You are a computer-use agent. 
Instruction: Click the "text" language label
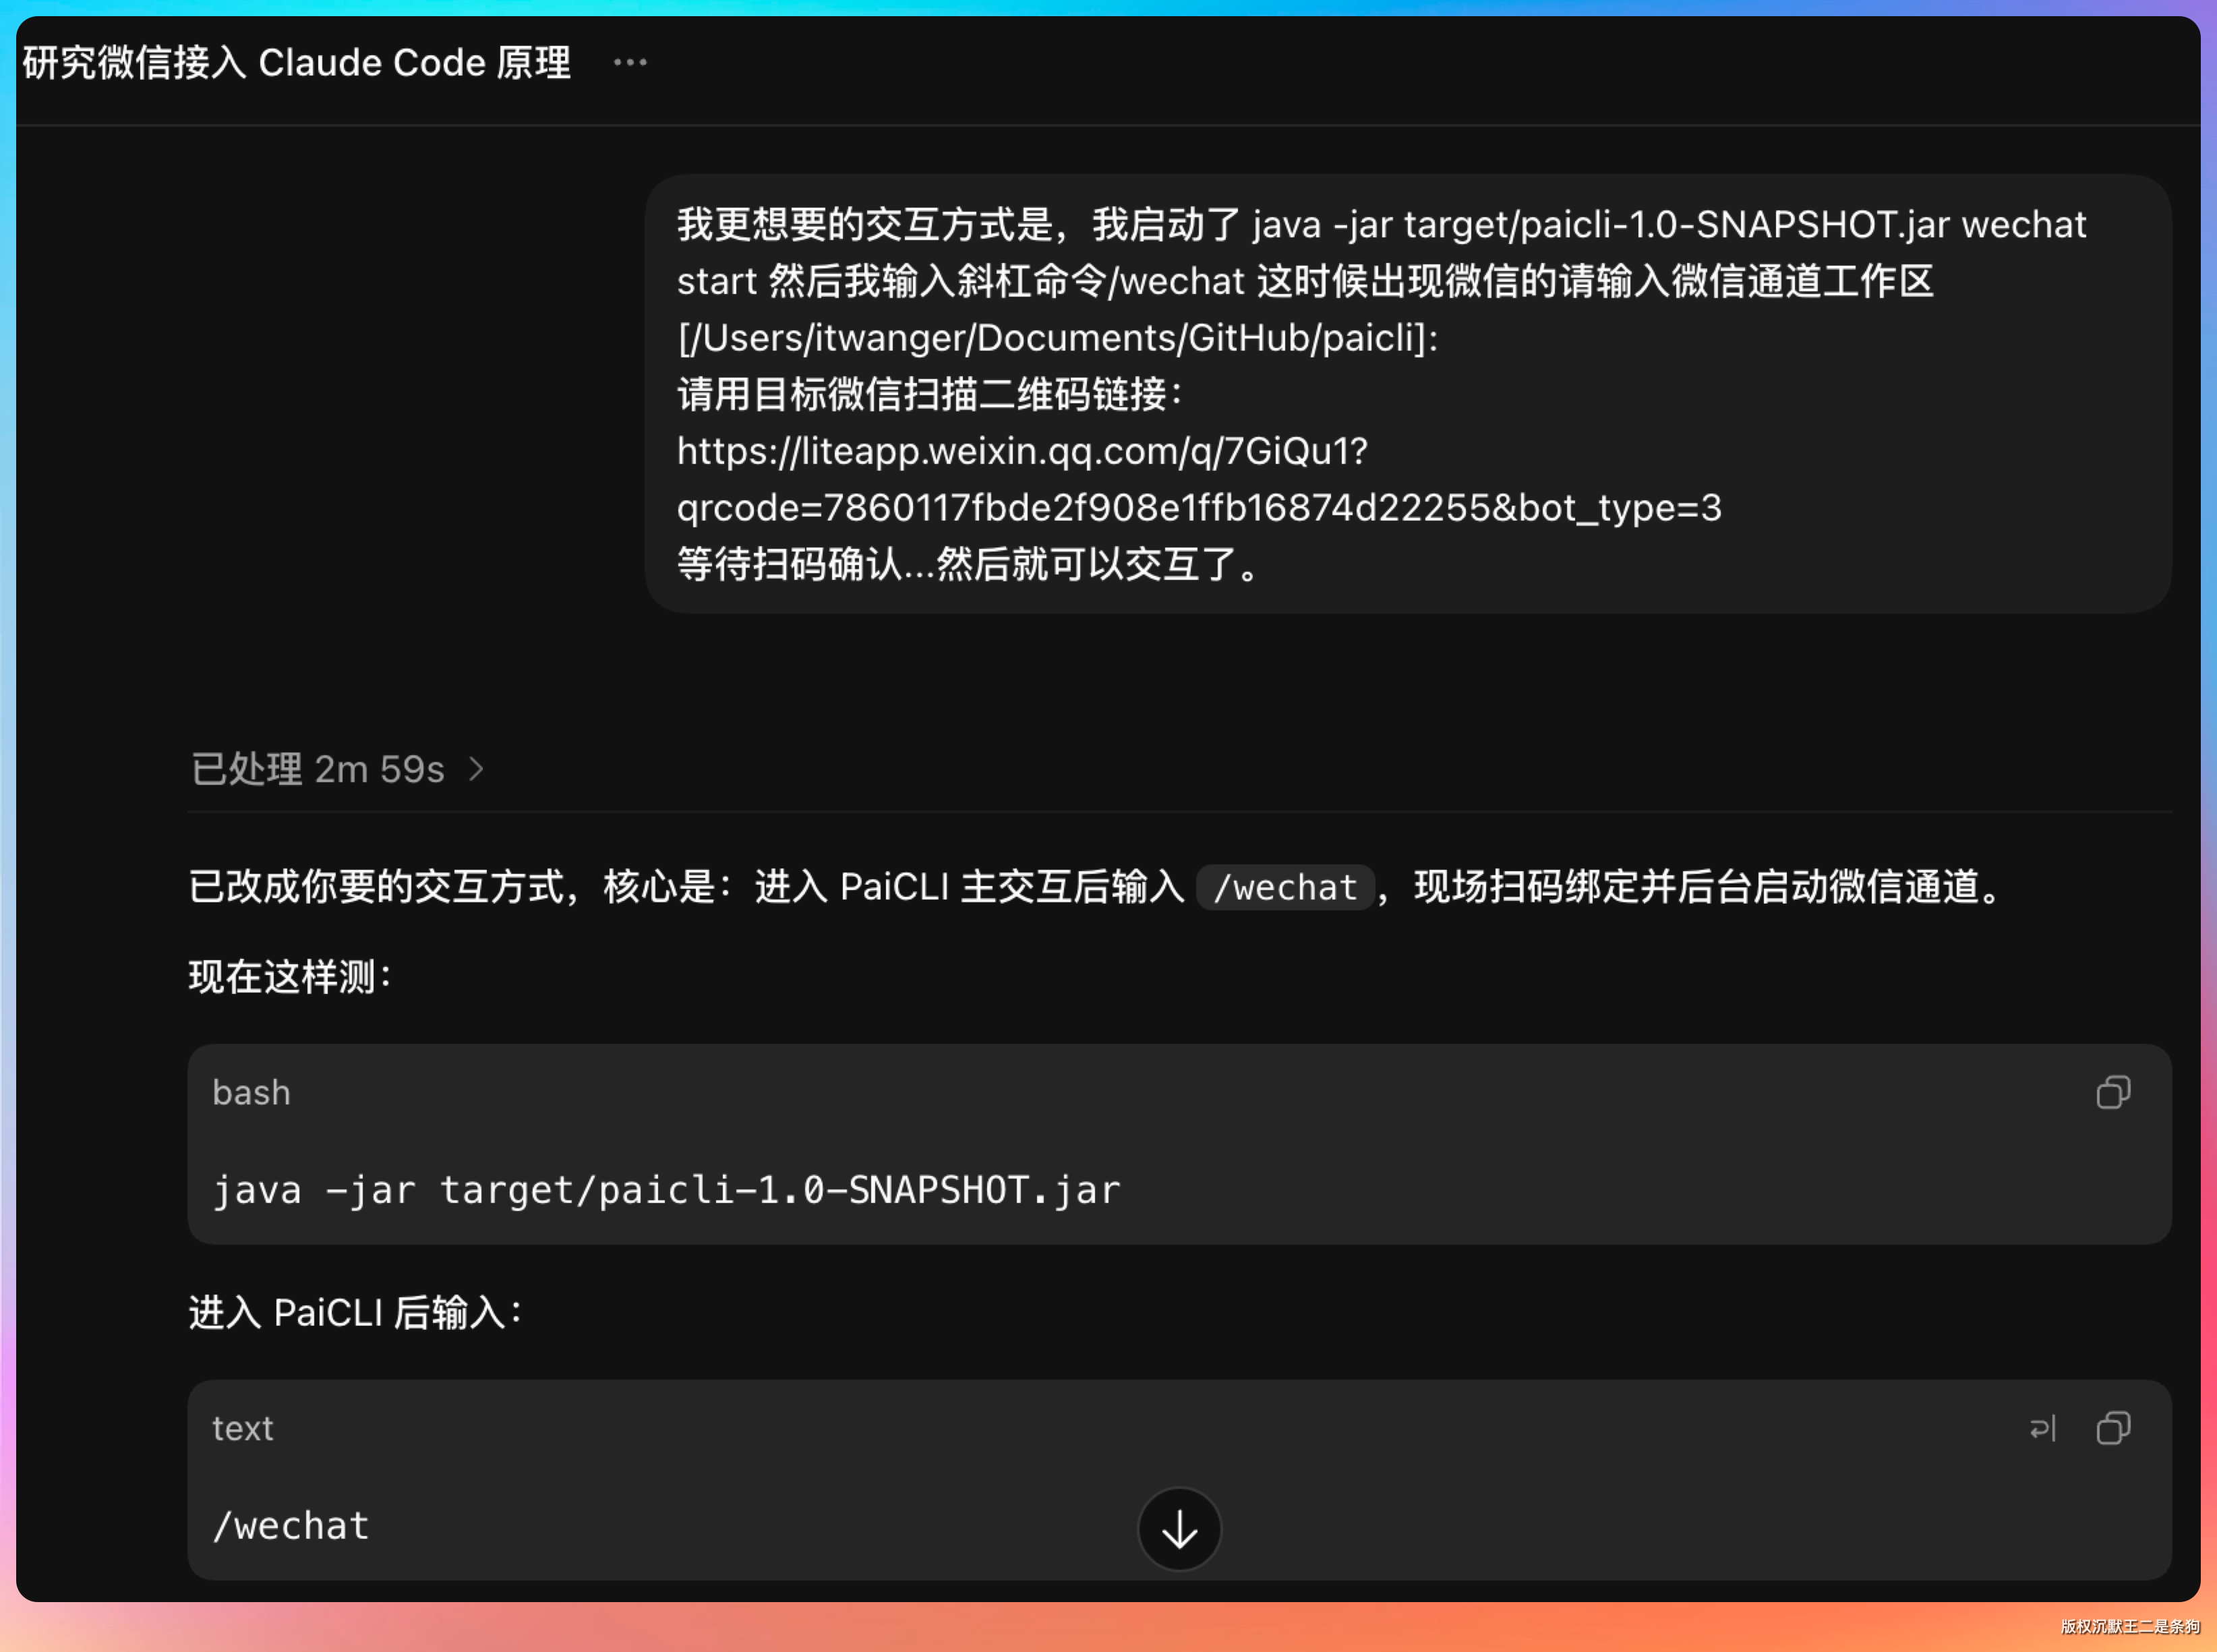point(243,1428)
